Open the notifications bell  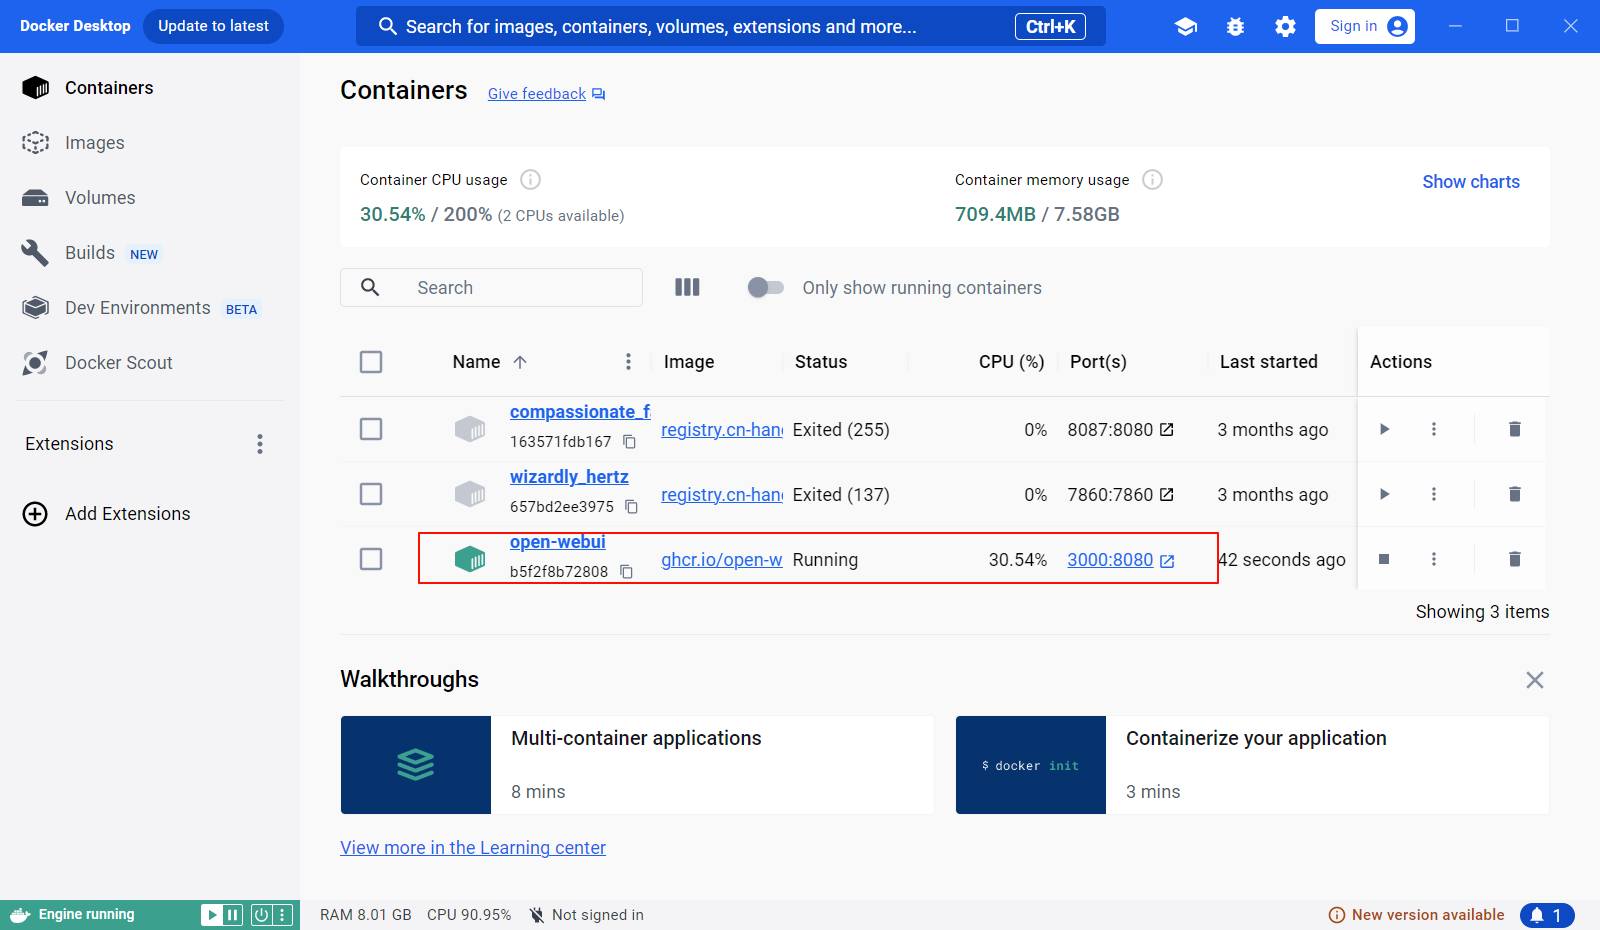[1547, 915]
